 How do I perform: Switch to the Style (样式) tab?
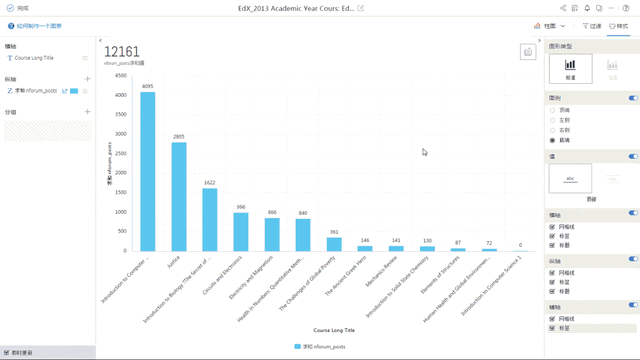[619, 26]
